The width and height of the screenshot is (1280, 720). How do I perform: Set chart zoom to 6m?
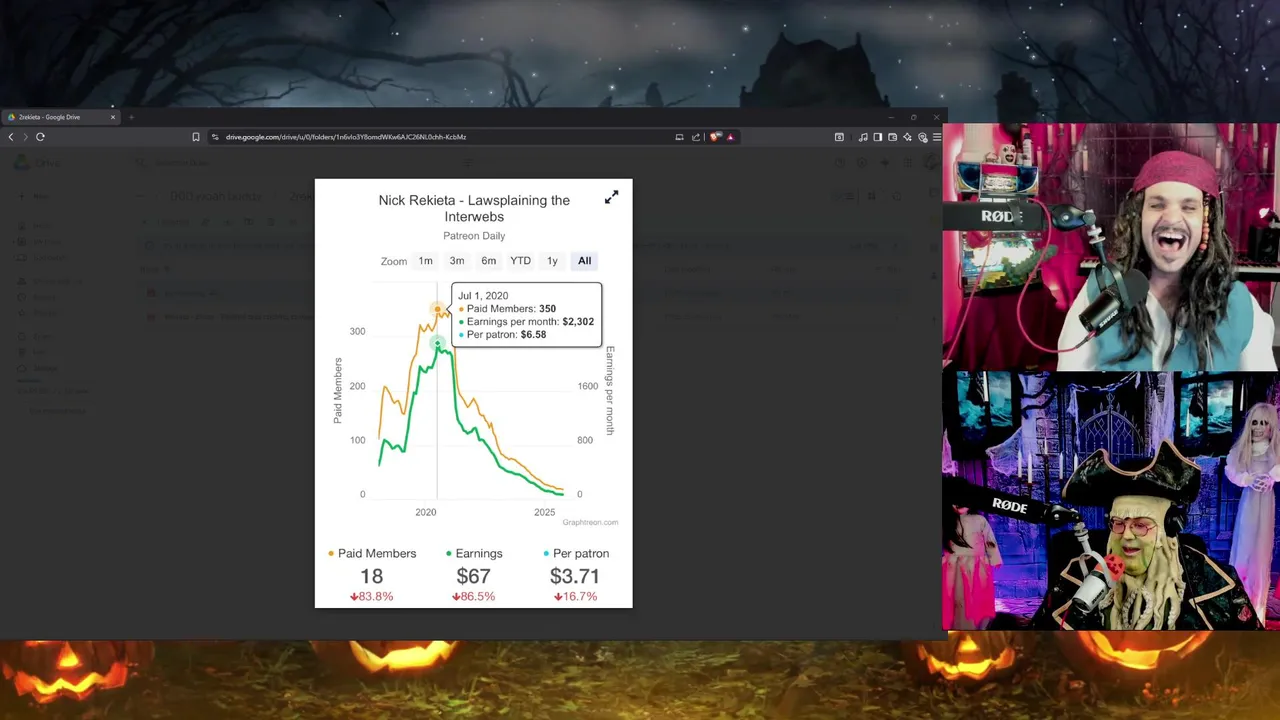[x=488, y=261]
